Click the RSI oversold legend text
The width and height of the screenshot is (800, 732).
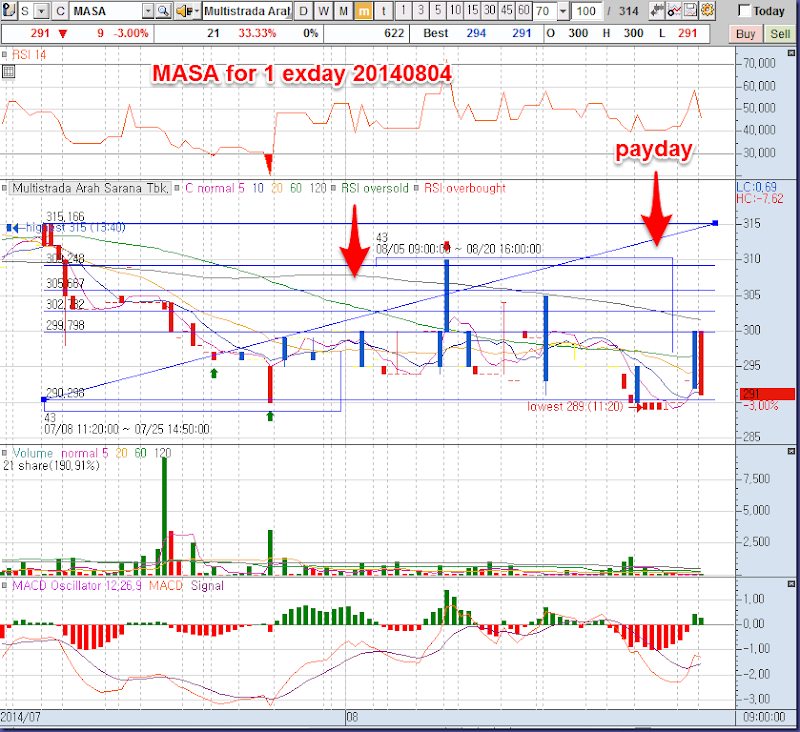pyautogui.click(x=374, y=188)
